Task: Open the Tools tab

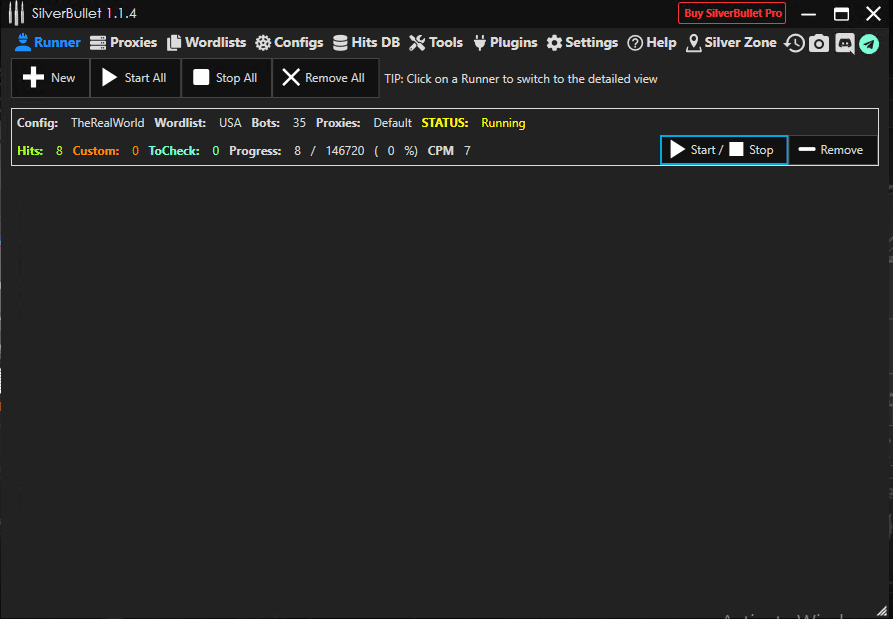Action: tap(436, 43)
